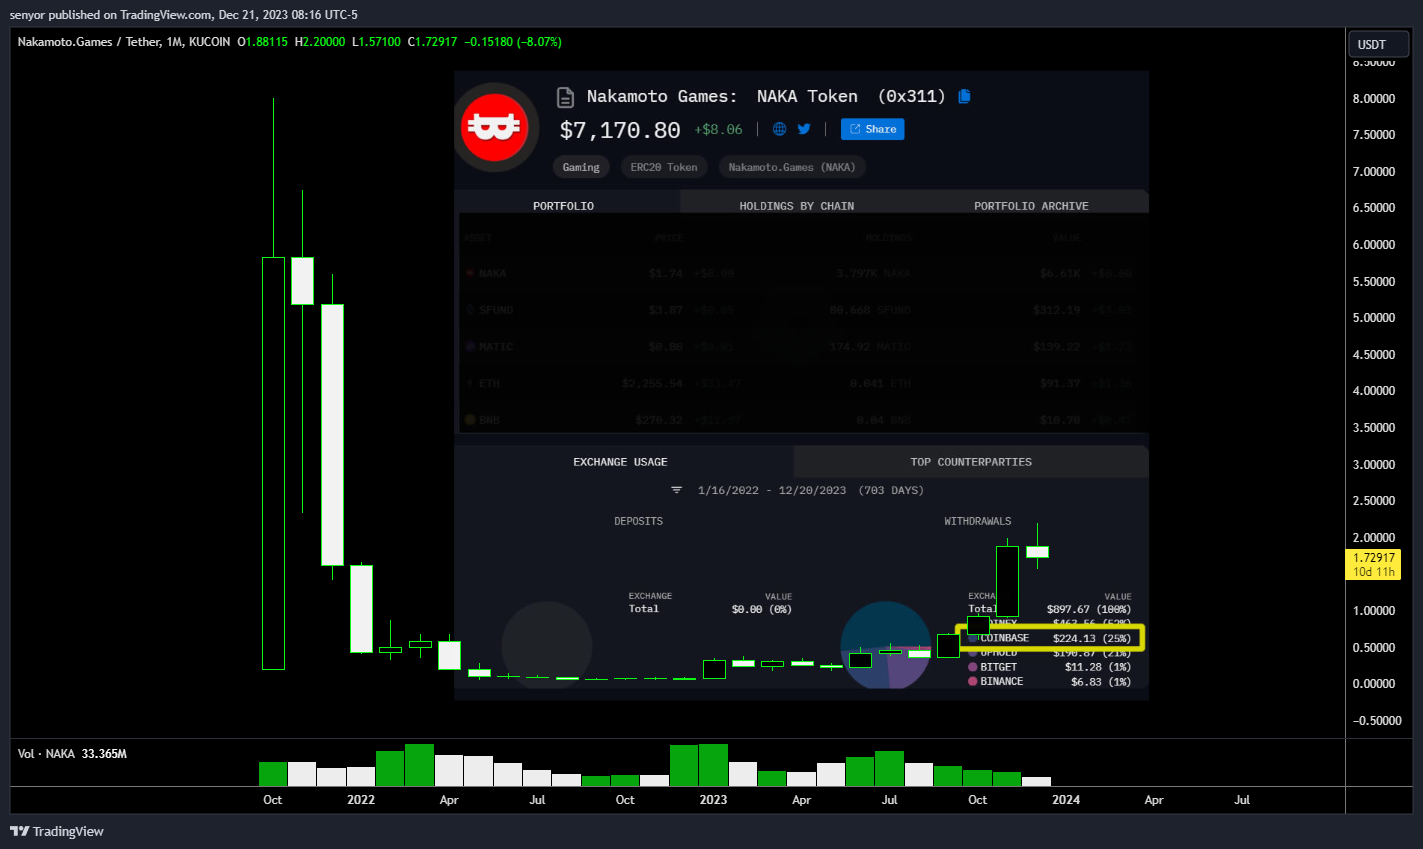Click the $7,170.80 portfolio value

tap(620, 130)
